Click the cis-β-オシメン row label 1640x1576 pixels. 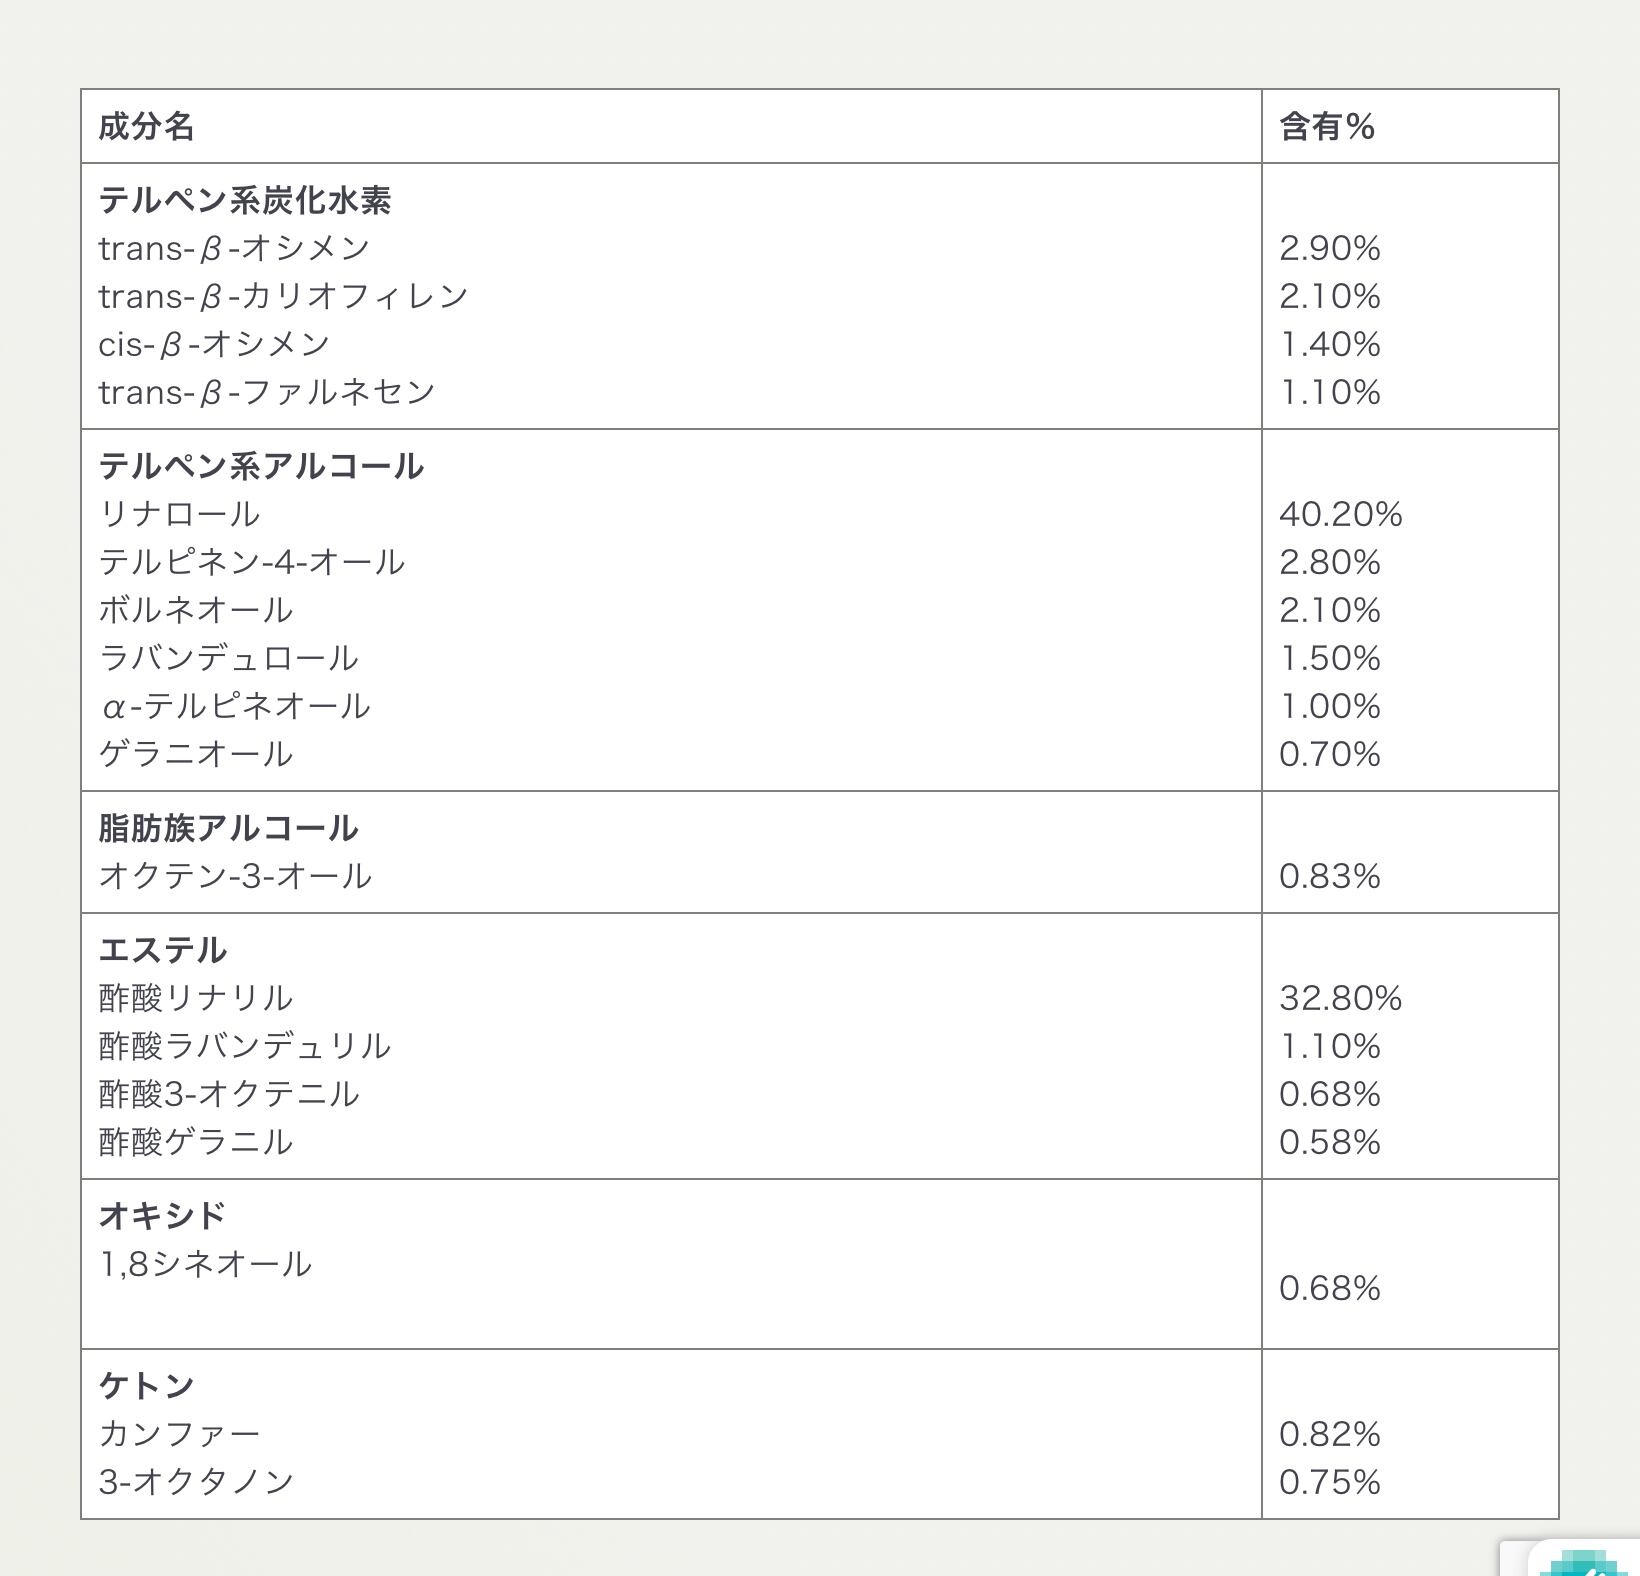(x=214, y=344)
